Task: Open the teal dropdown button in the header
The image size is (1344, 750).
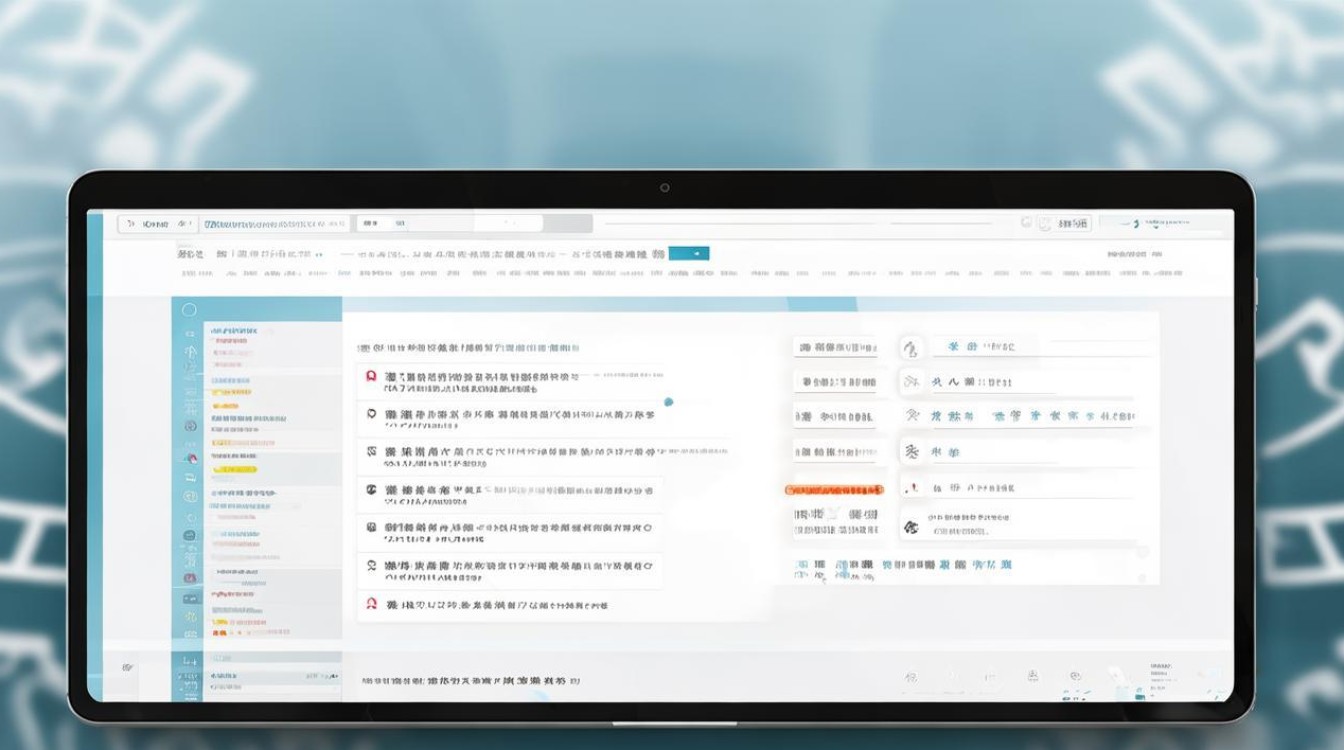Action: pos(688,254)
